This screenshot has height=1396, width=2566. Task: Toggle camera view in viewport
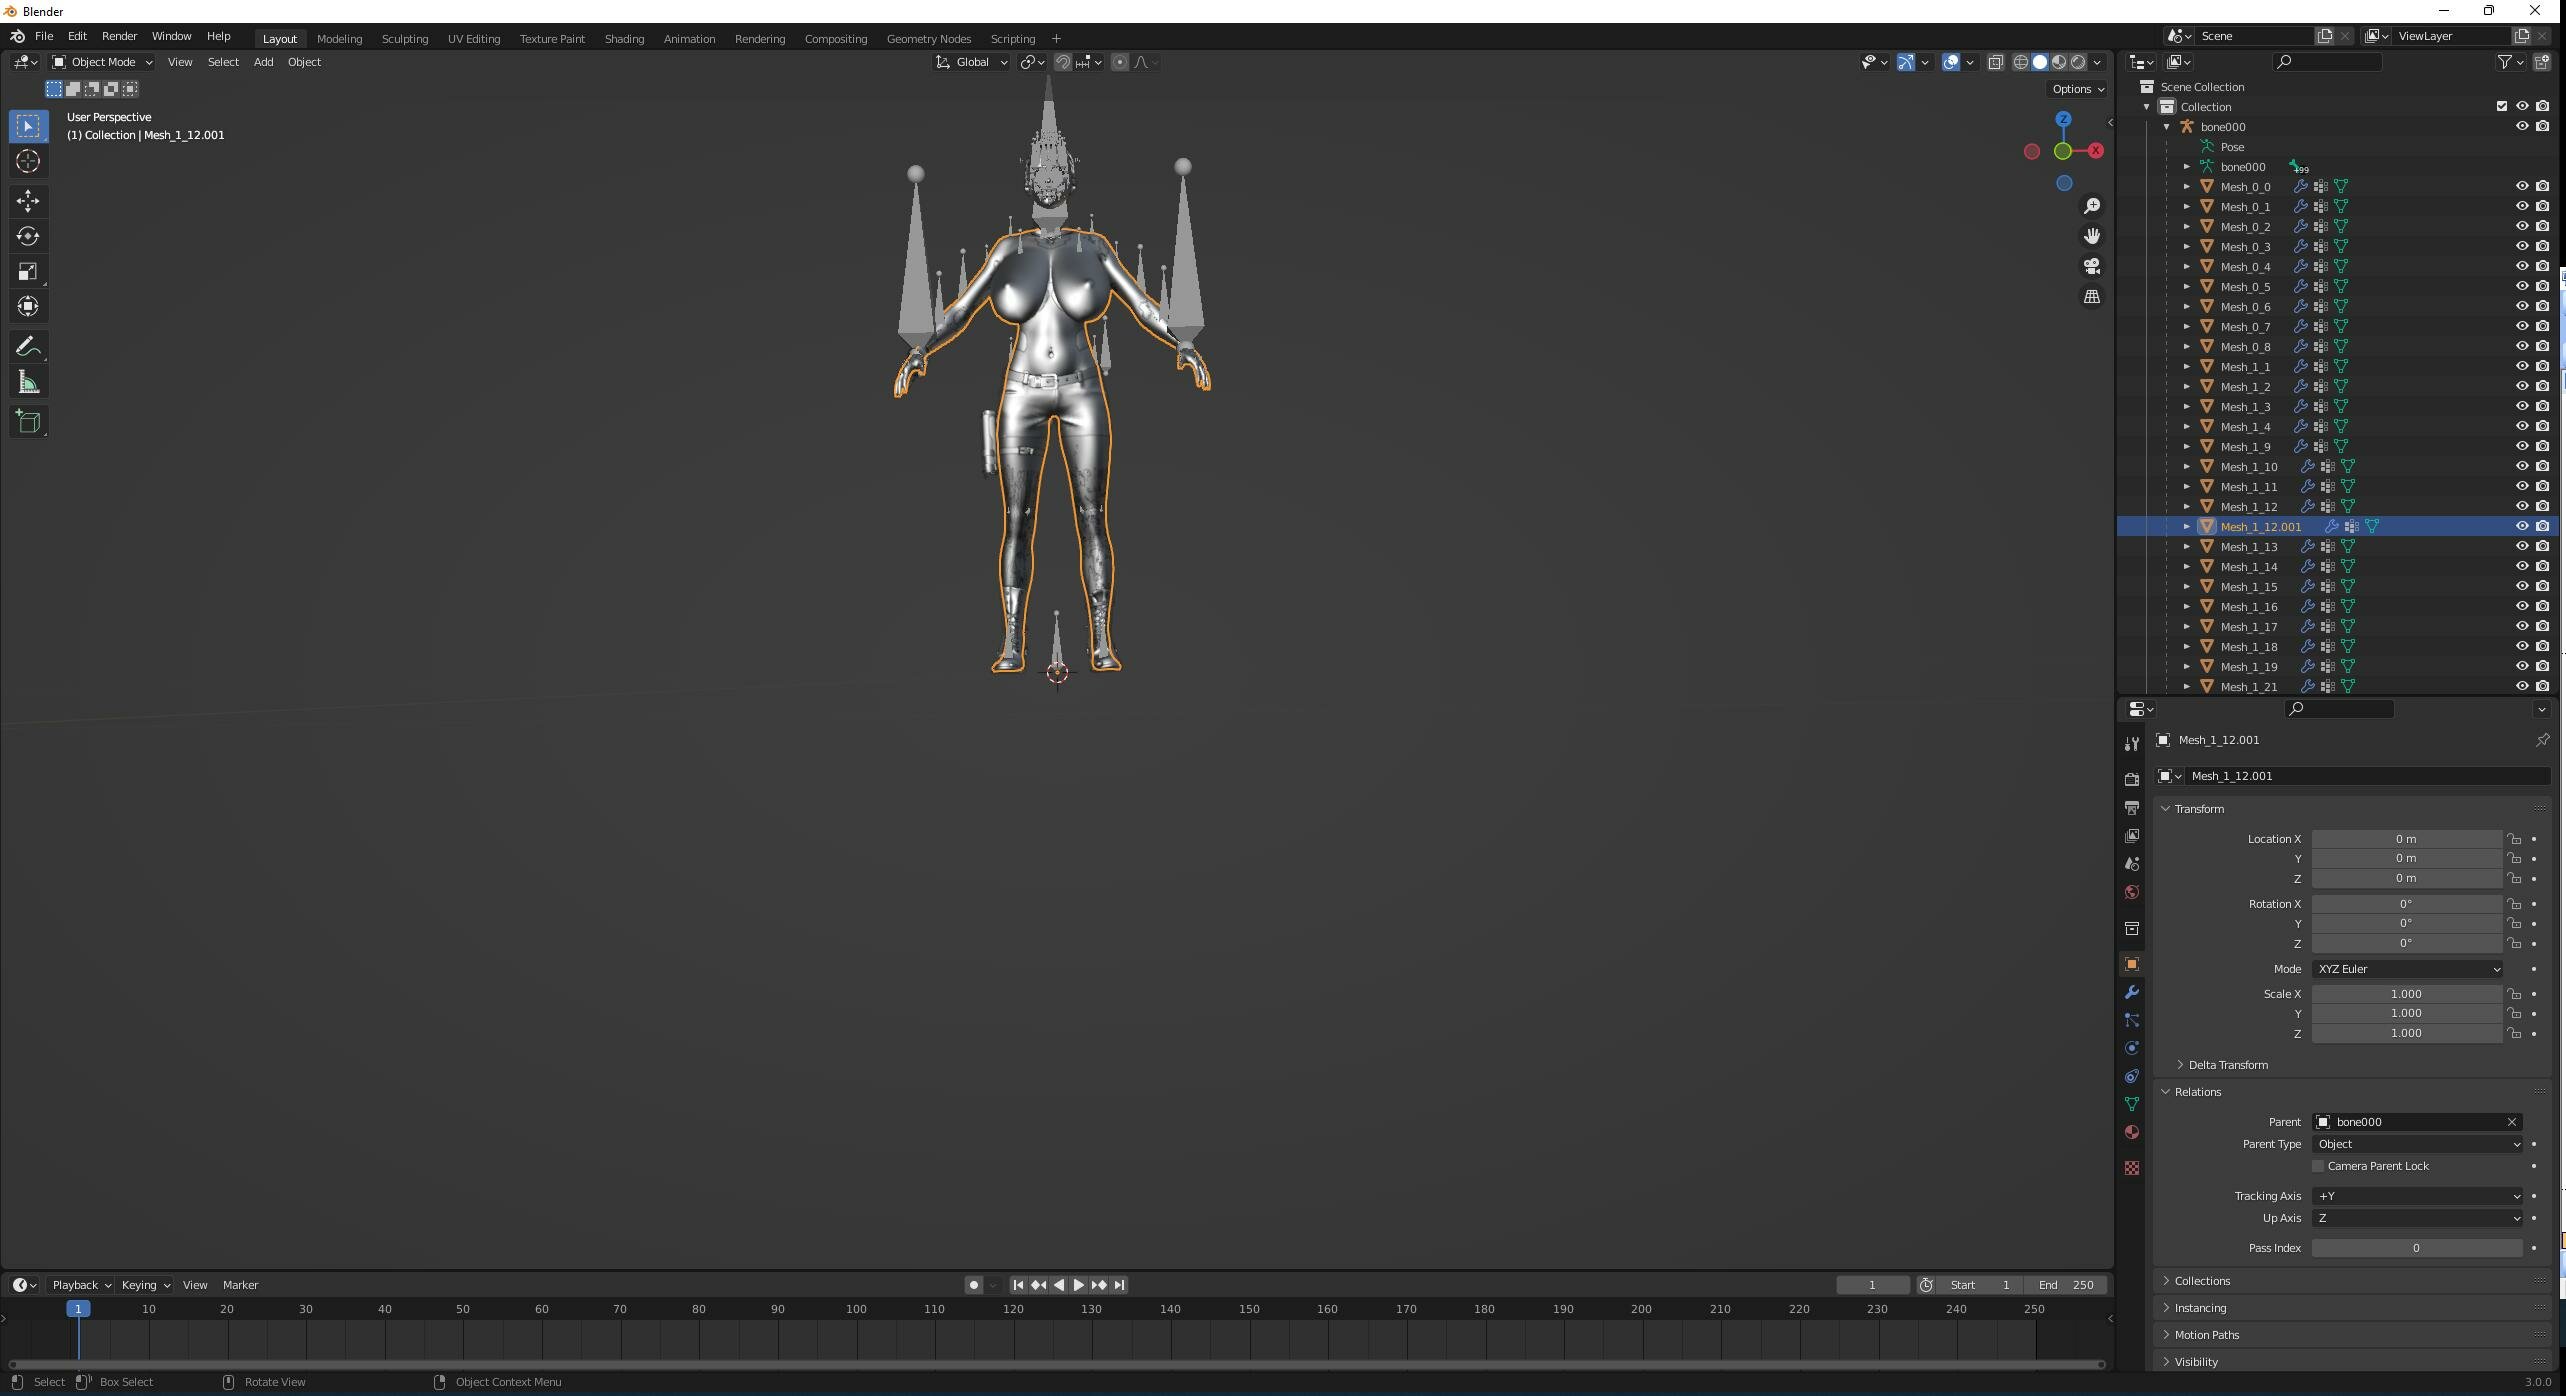[x=2092, y=266]
